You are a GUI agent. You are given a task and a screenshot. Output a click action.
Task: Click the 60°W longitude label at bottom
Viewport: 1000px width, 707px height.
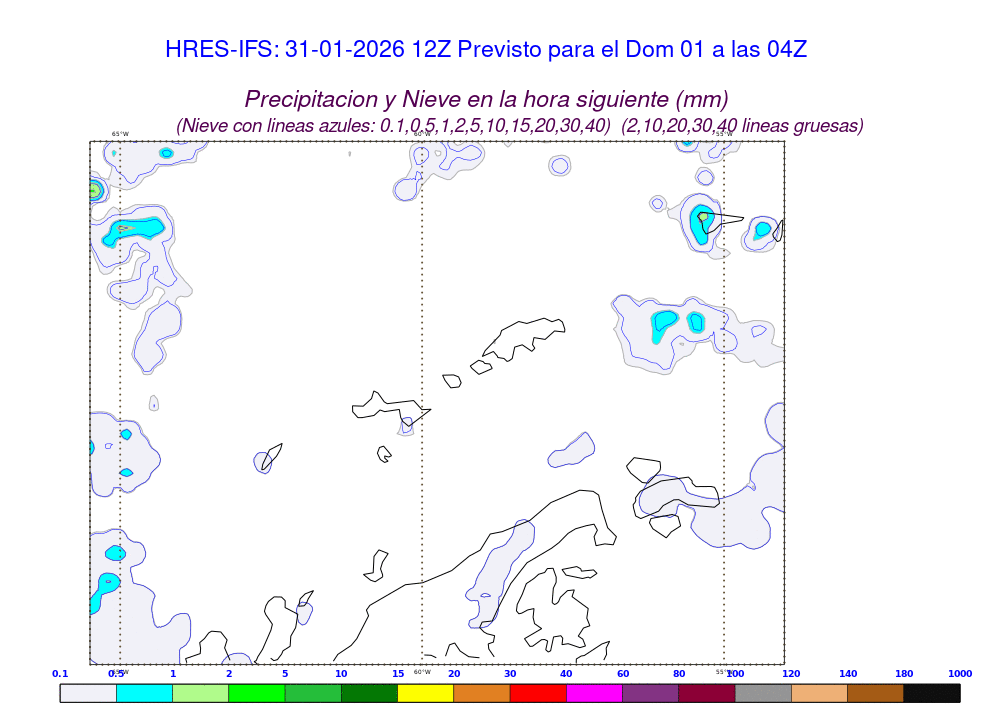422,672
